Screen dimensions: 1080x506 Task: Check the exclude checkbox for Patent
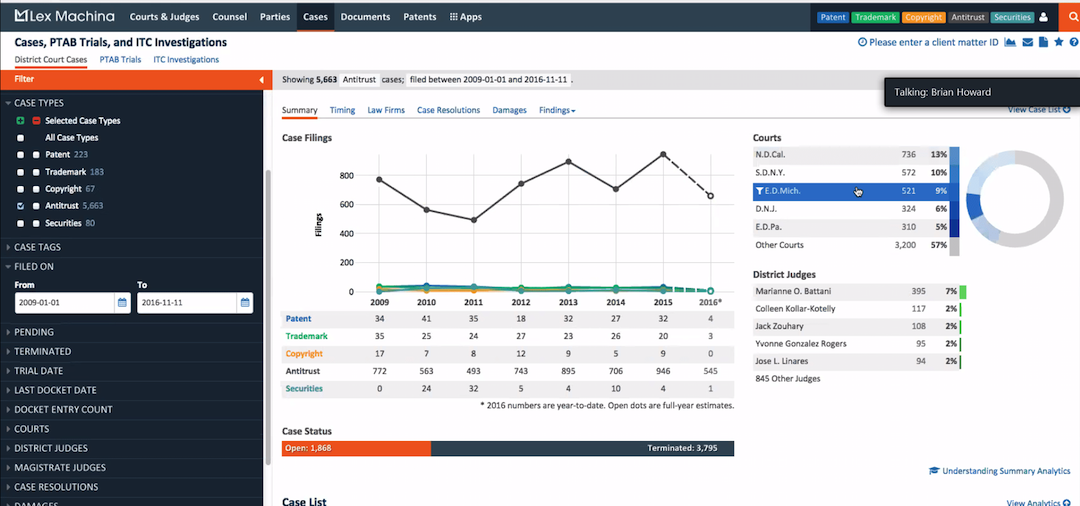tap(36, 155)
